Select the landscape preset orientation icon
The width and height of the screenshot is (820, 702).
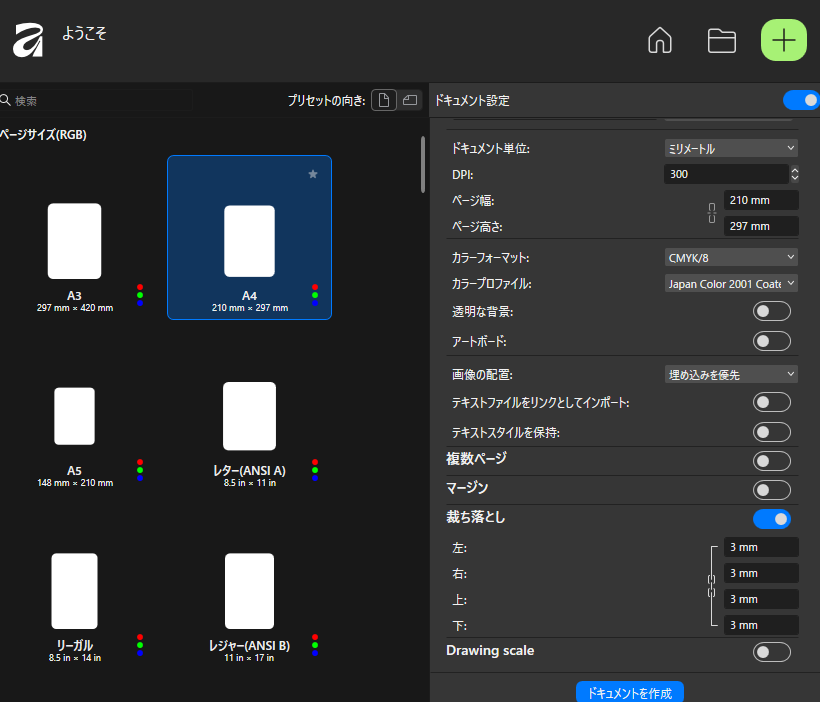point(410,100)
